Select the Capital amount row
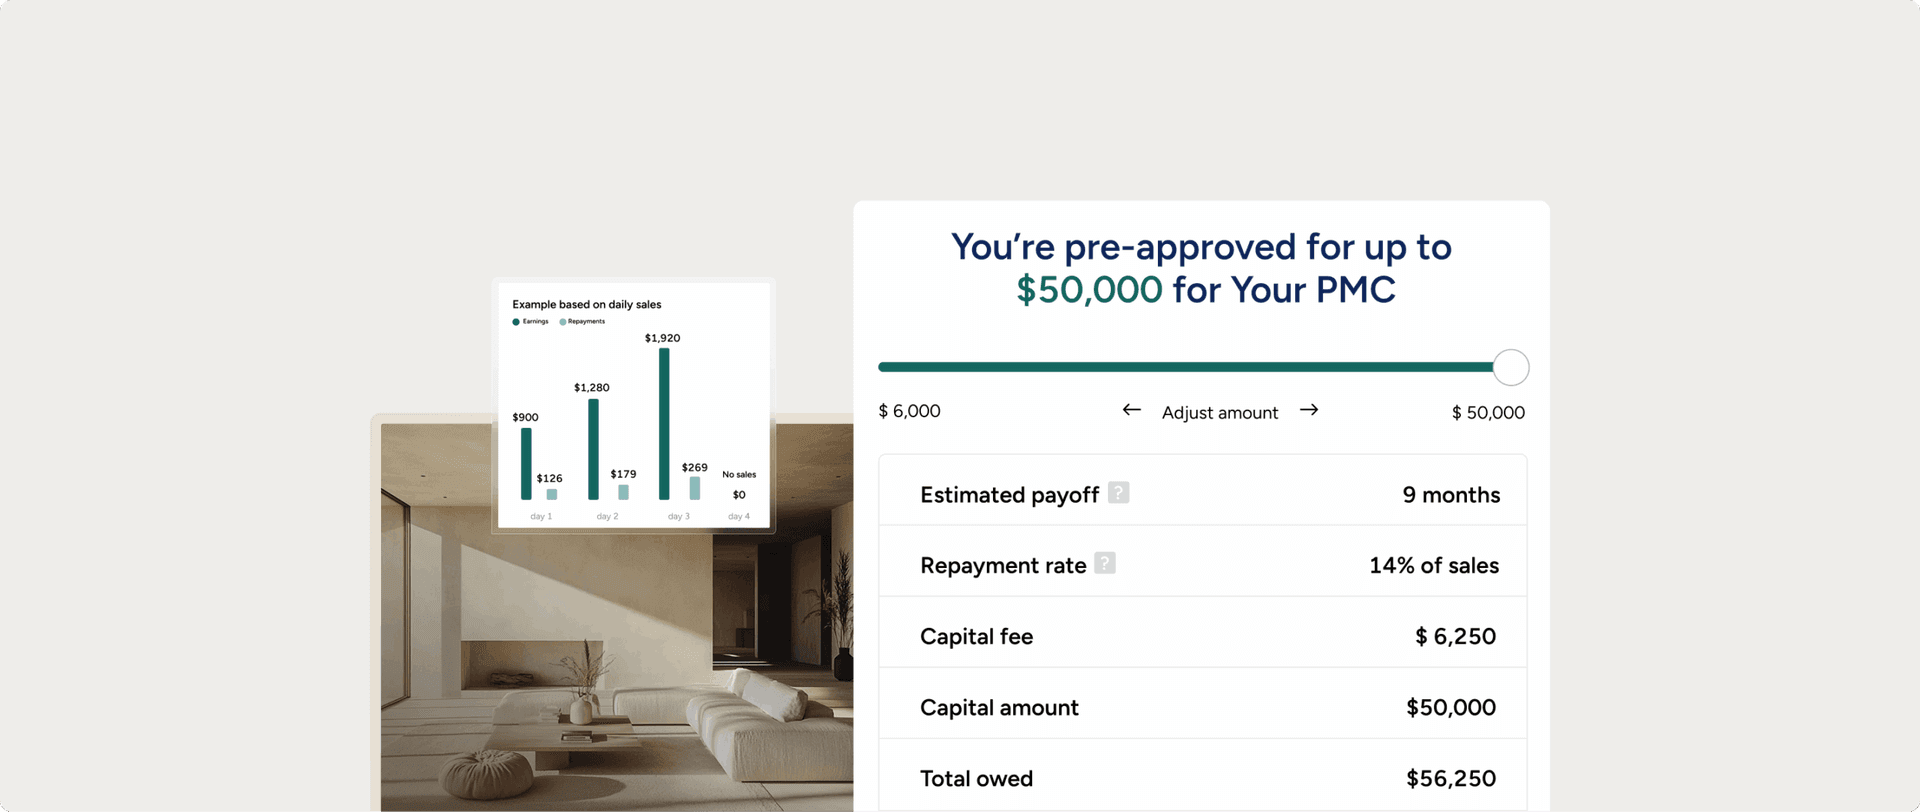Screen dimensions: 1920x812 [x=1202, y=707]
